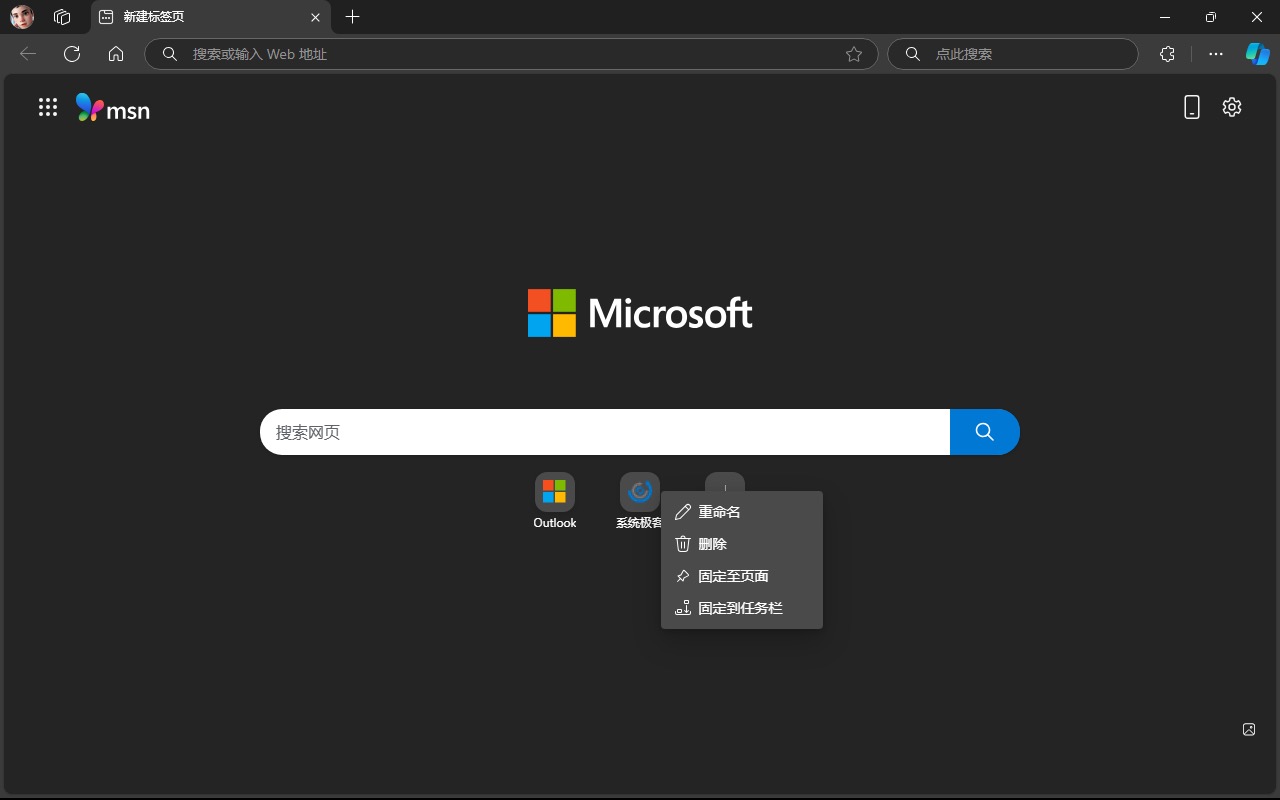Open the background image settings icon
Image resolution: width=1280 pixels, height=800 pixels.
click(x=1249, y=729)
